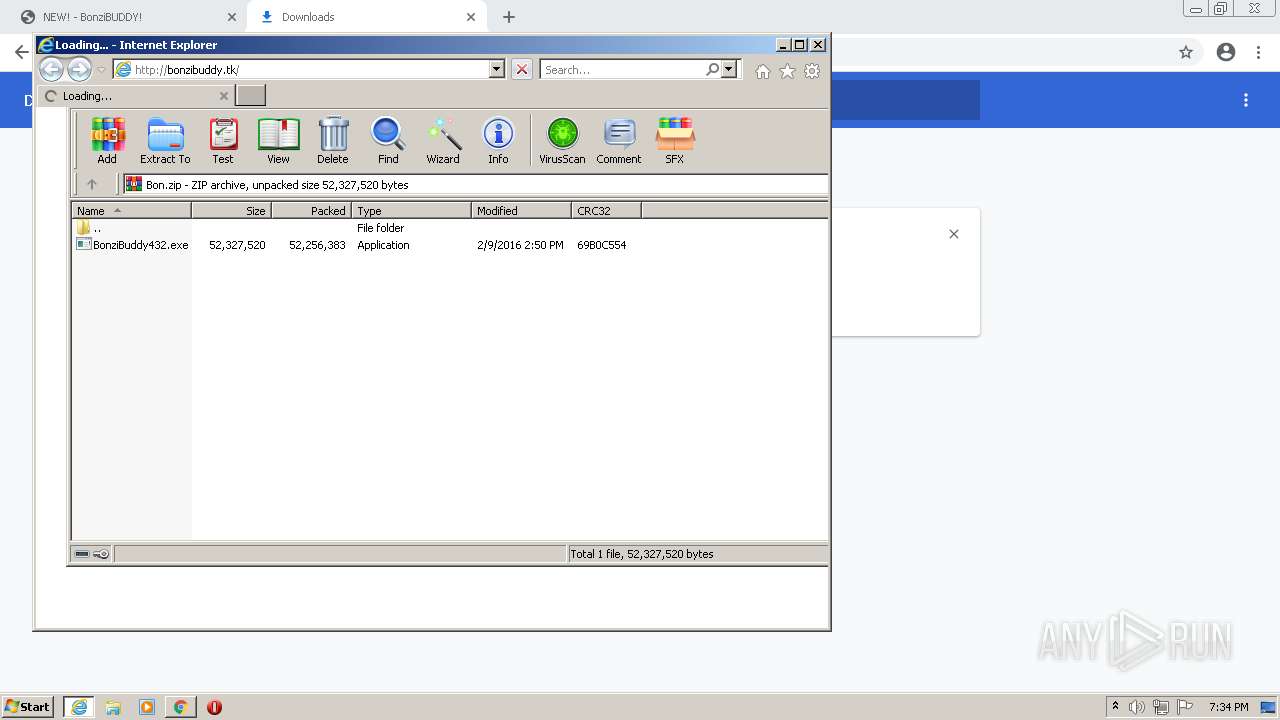1280x720 pixels.
Task: Run the Test archive tool
Action: (223, 141)
